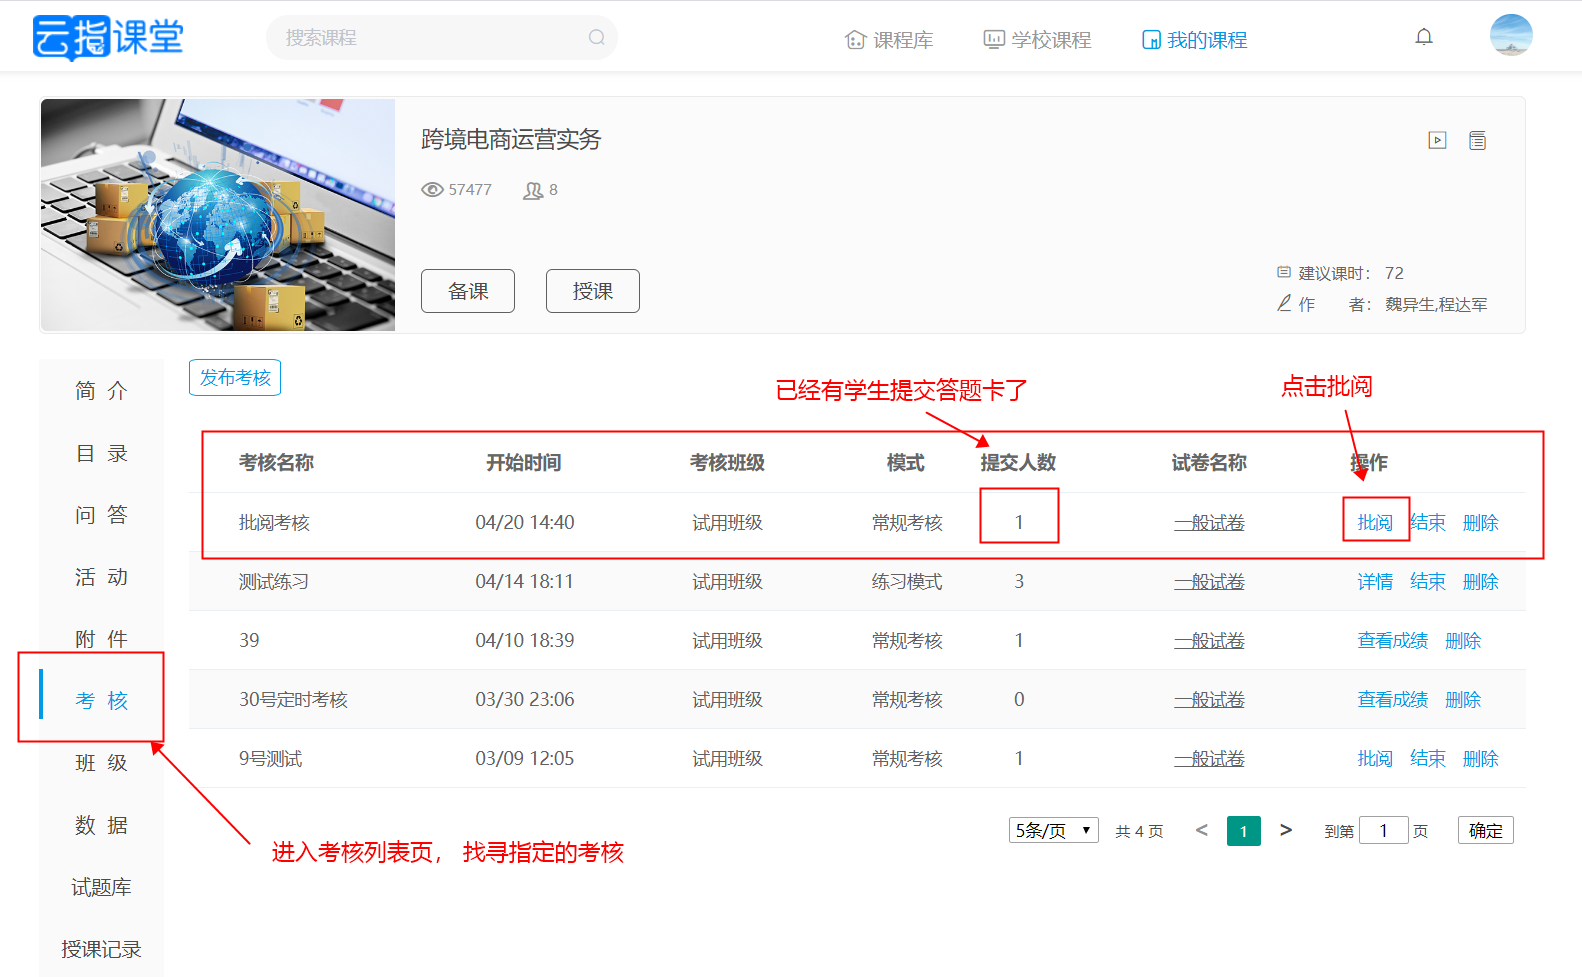Click the play icon on course header

click(1437, 140)
